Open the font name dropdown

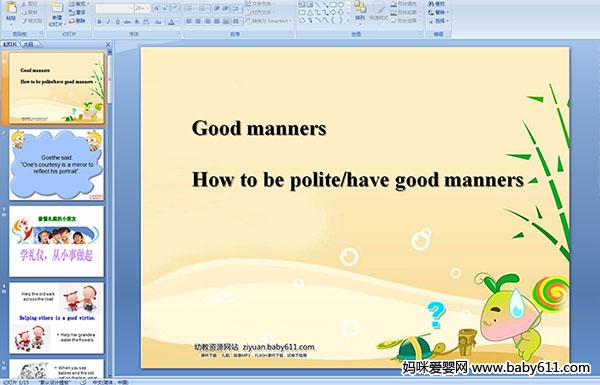tap(131, 8)
